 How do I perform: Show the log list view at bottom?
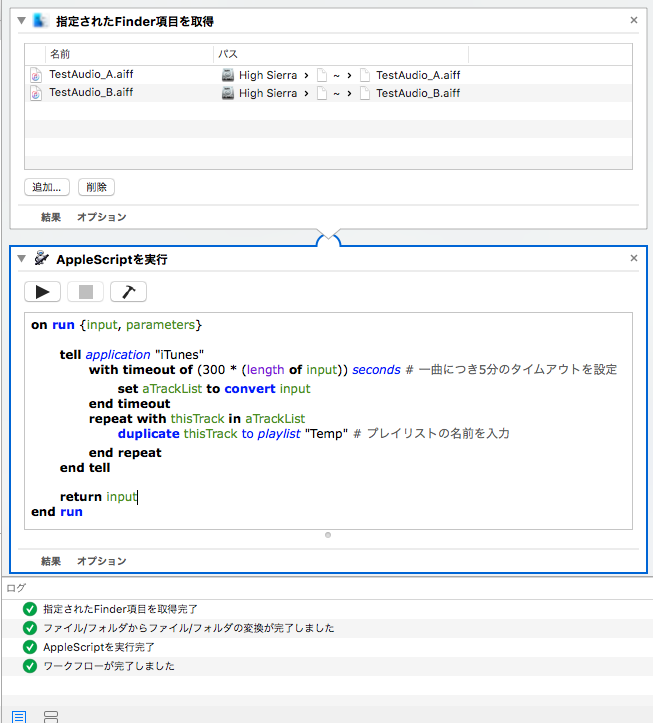pos(19,715)
